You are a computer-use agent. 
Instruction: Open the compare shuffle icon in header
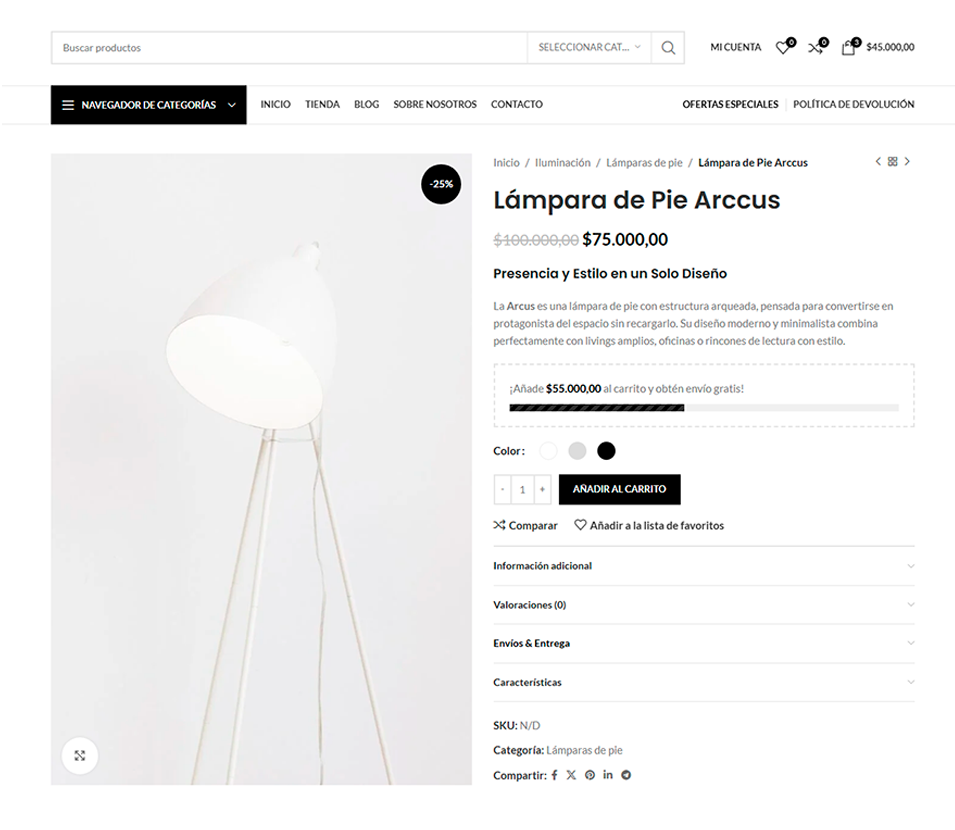click(817, 47)
